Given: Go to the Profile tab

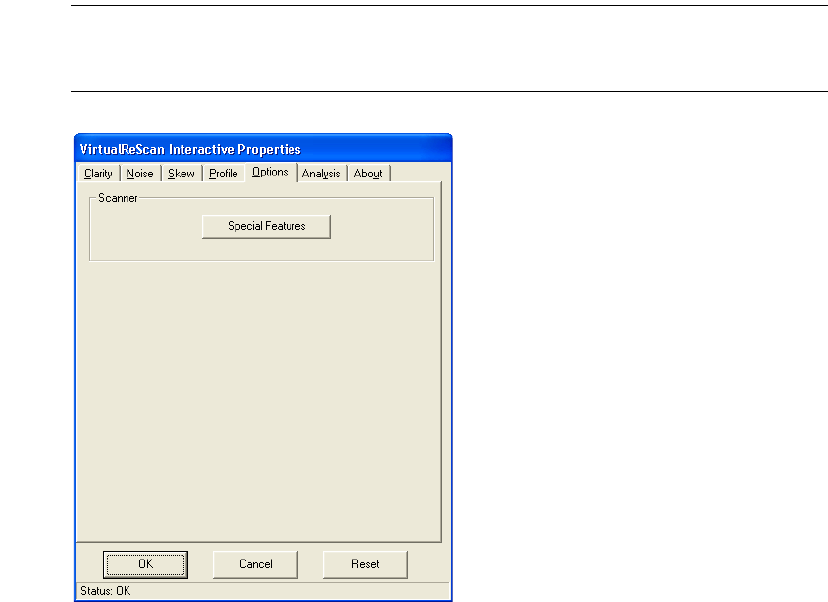Looking at the screenshot, I should pos(223,173).
